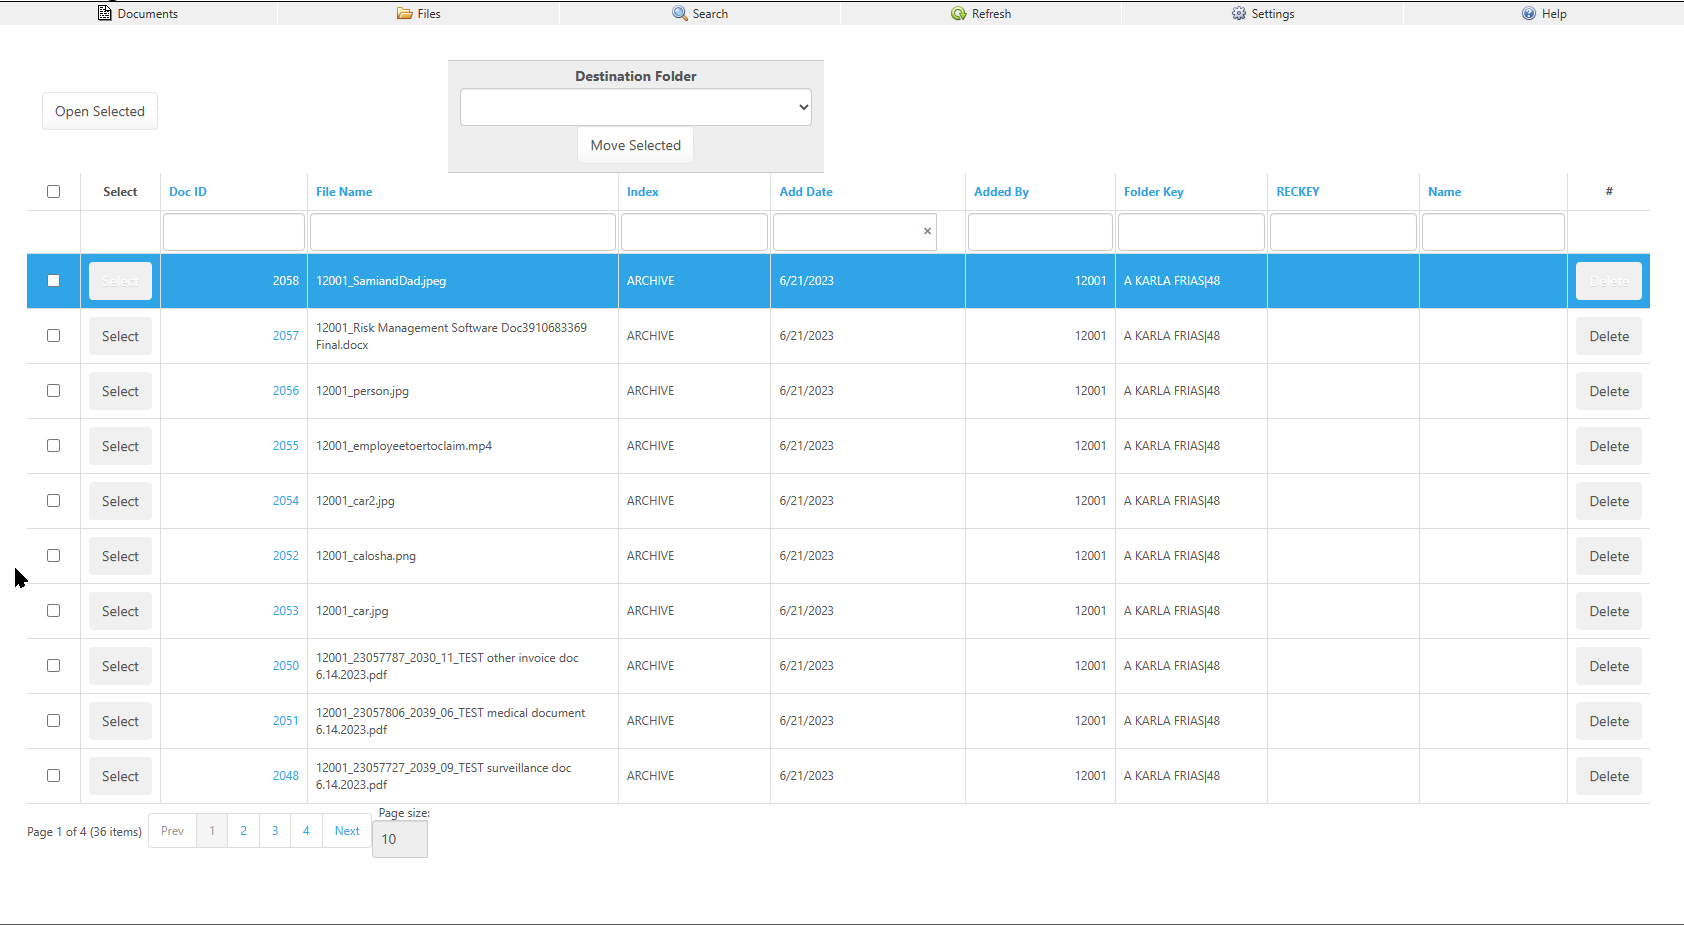Screen dimensions: 1684x925
Task: Open the Page size selector
Action: (x=399, y=839)
